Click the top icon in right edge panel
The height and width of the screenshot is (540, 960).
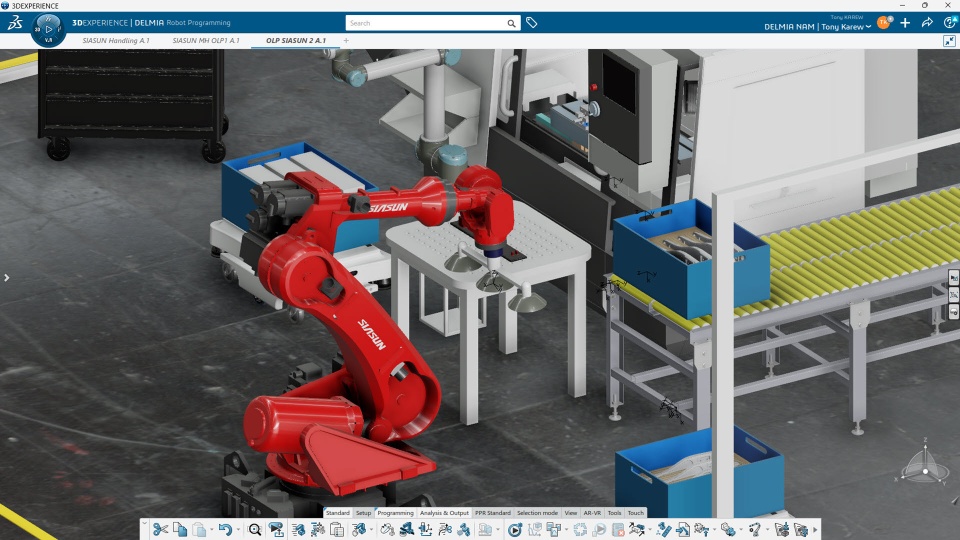954,278
